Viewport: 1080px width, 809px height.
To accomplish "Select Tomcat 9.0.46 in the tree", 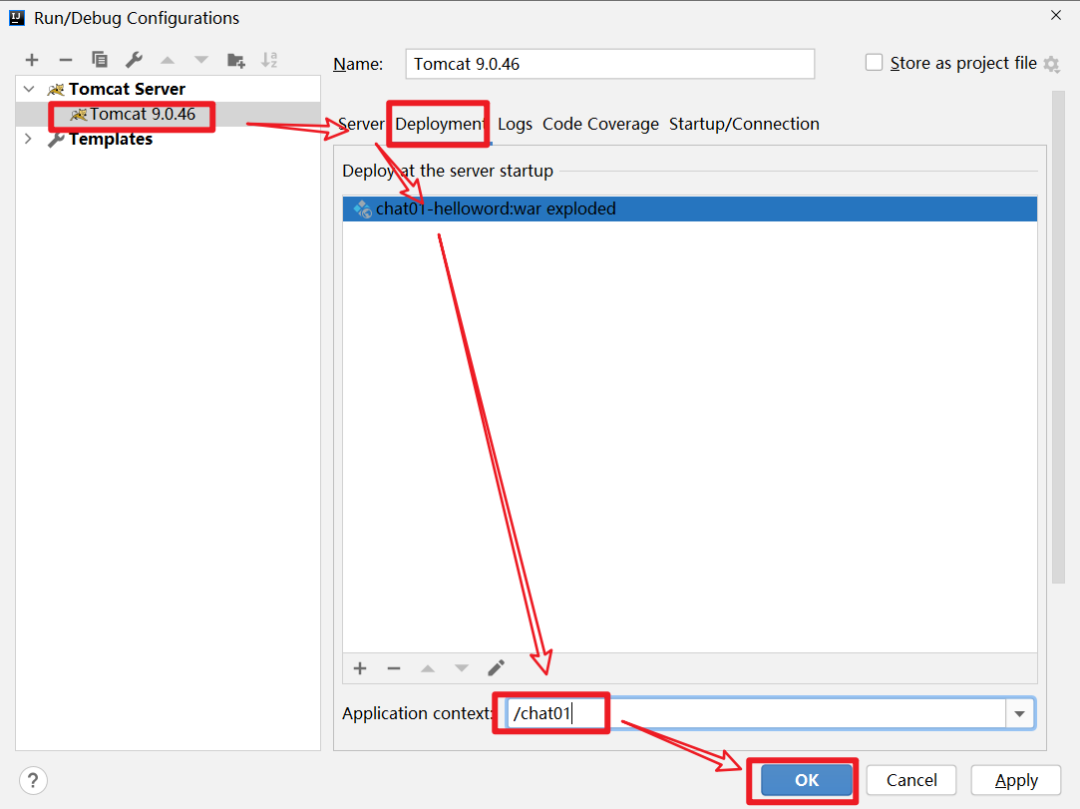I will click(143, 114).
